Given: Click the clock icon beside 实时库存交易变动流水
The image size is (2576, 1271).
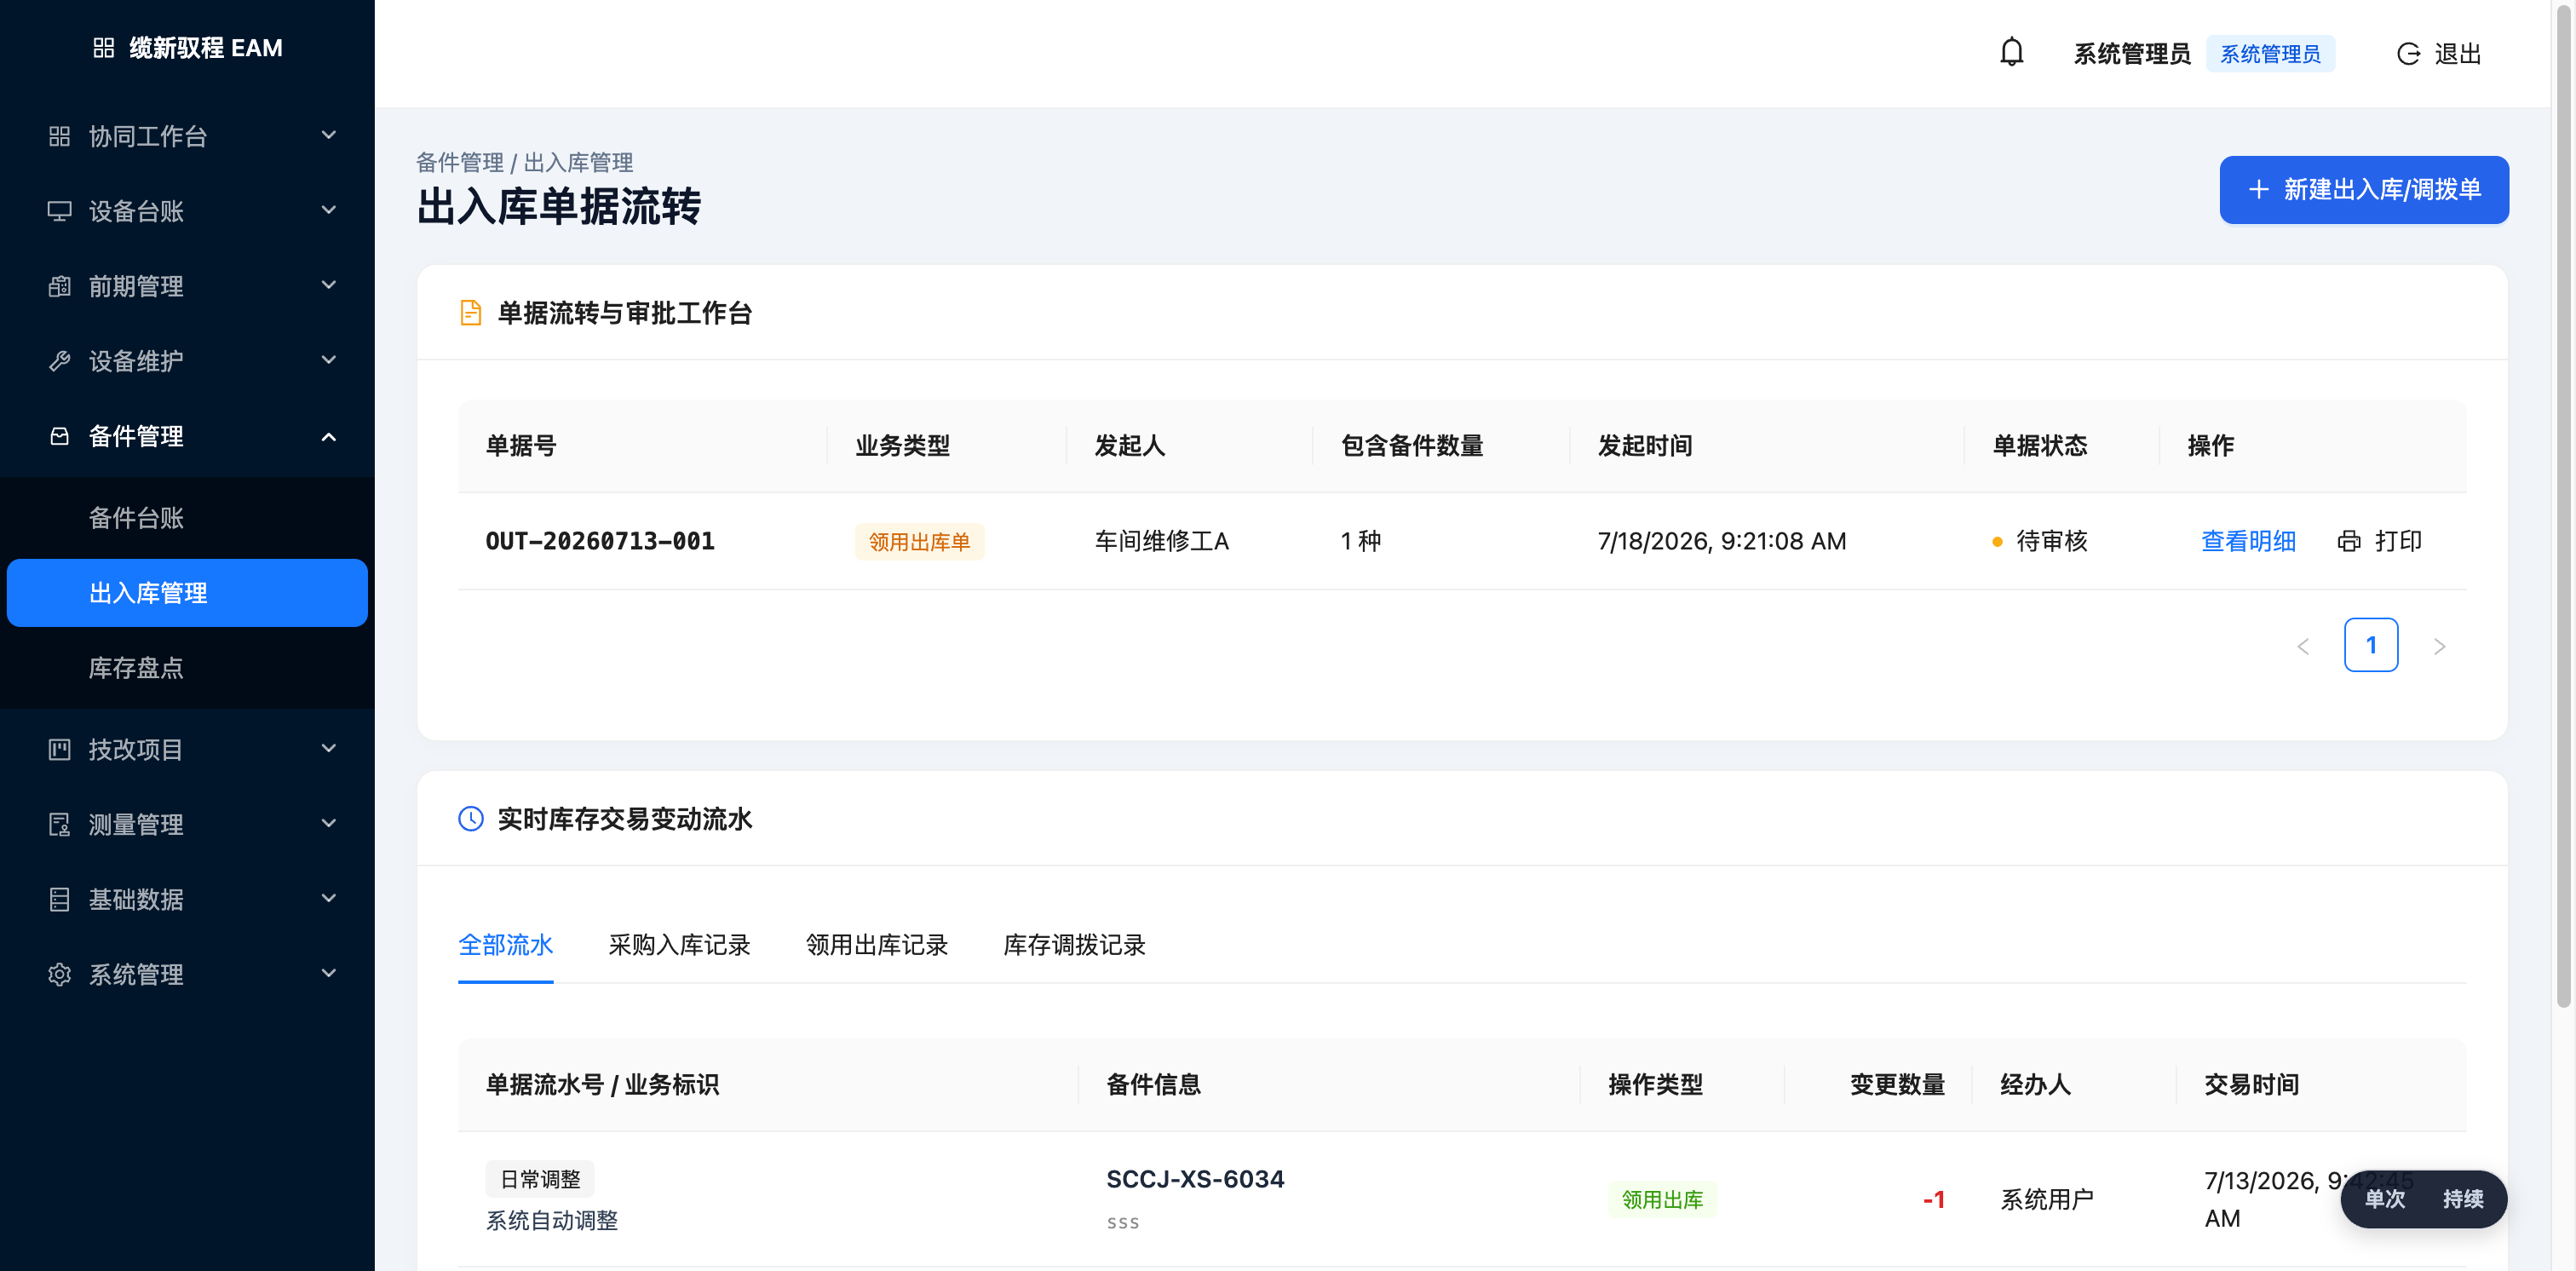Looking at the screenshot, I should [471, 819].
